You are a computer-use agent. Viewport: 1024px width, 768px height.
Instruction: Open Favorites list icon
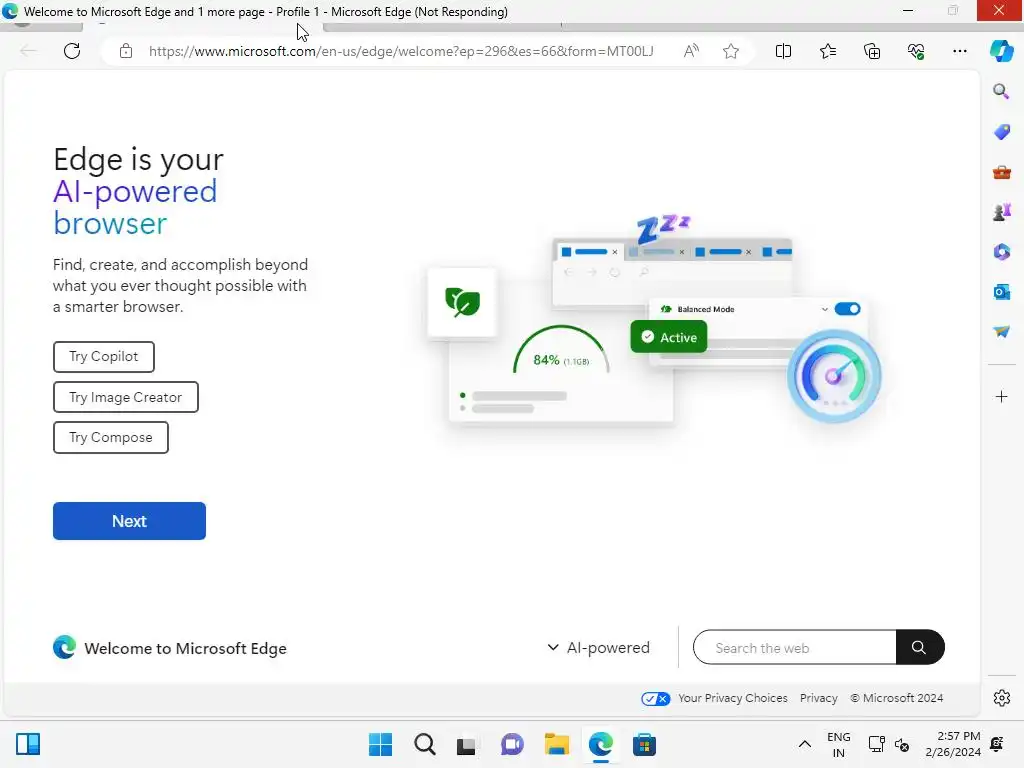click(x=827, y=51)
